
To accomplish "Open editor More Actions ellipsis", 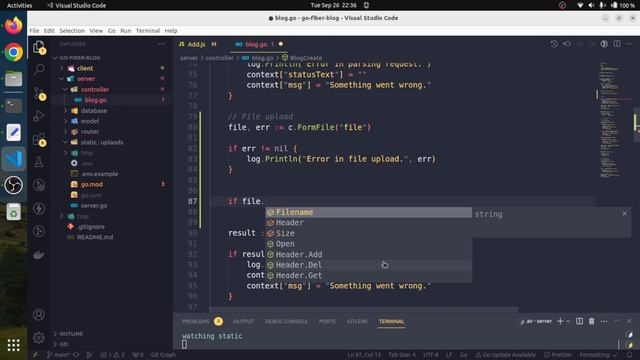I will (629, 44).
